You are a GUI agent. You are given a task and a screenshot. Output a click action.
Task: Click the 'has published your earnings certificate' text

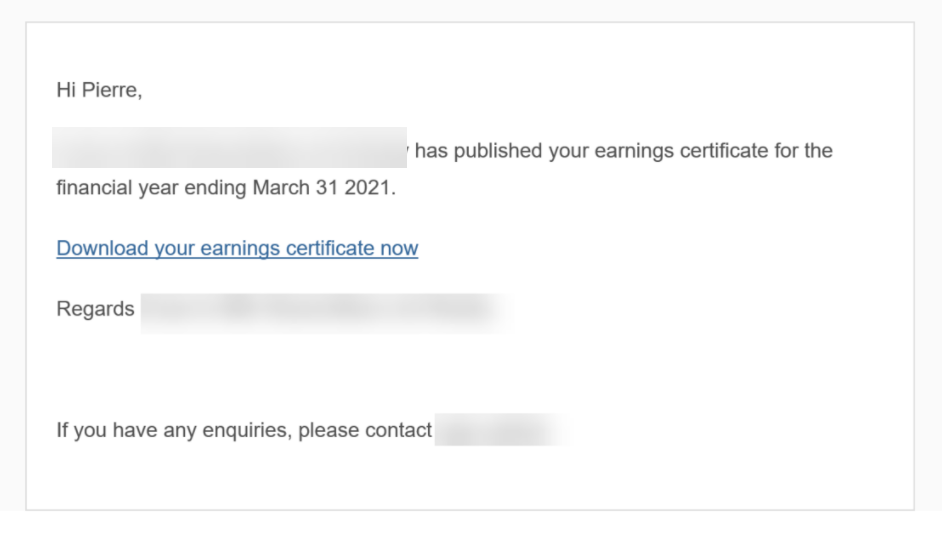(544, 151)
